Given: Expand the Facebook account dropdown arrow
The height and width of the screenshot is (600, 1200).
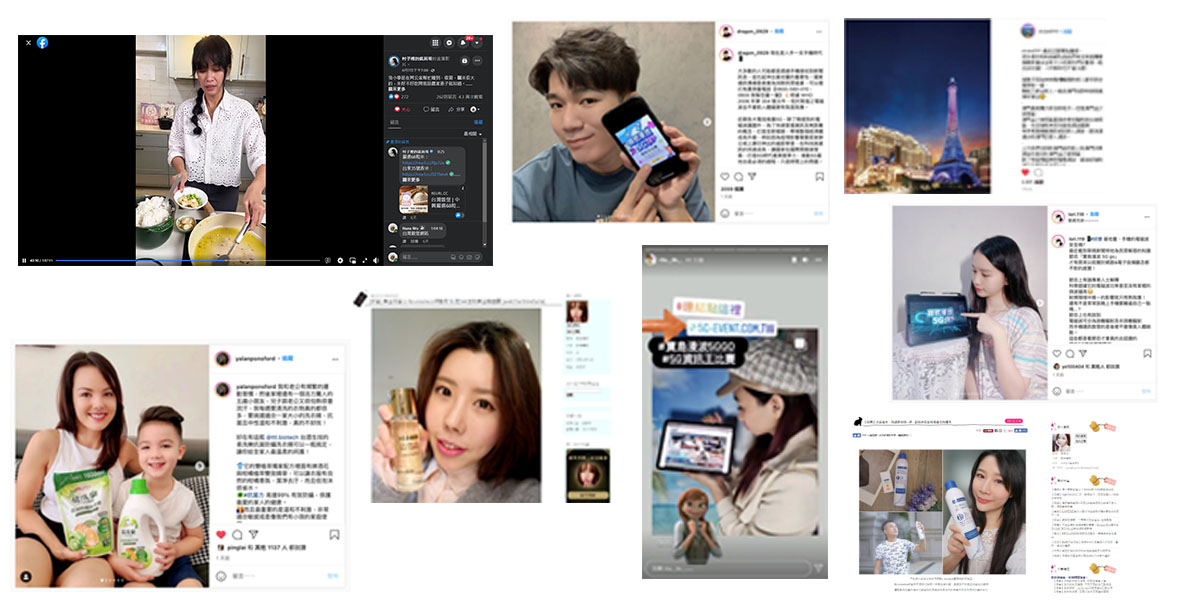Looking at the screenshot, I should [478, 43].
